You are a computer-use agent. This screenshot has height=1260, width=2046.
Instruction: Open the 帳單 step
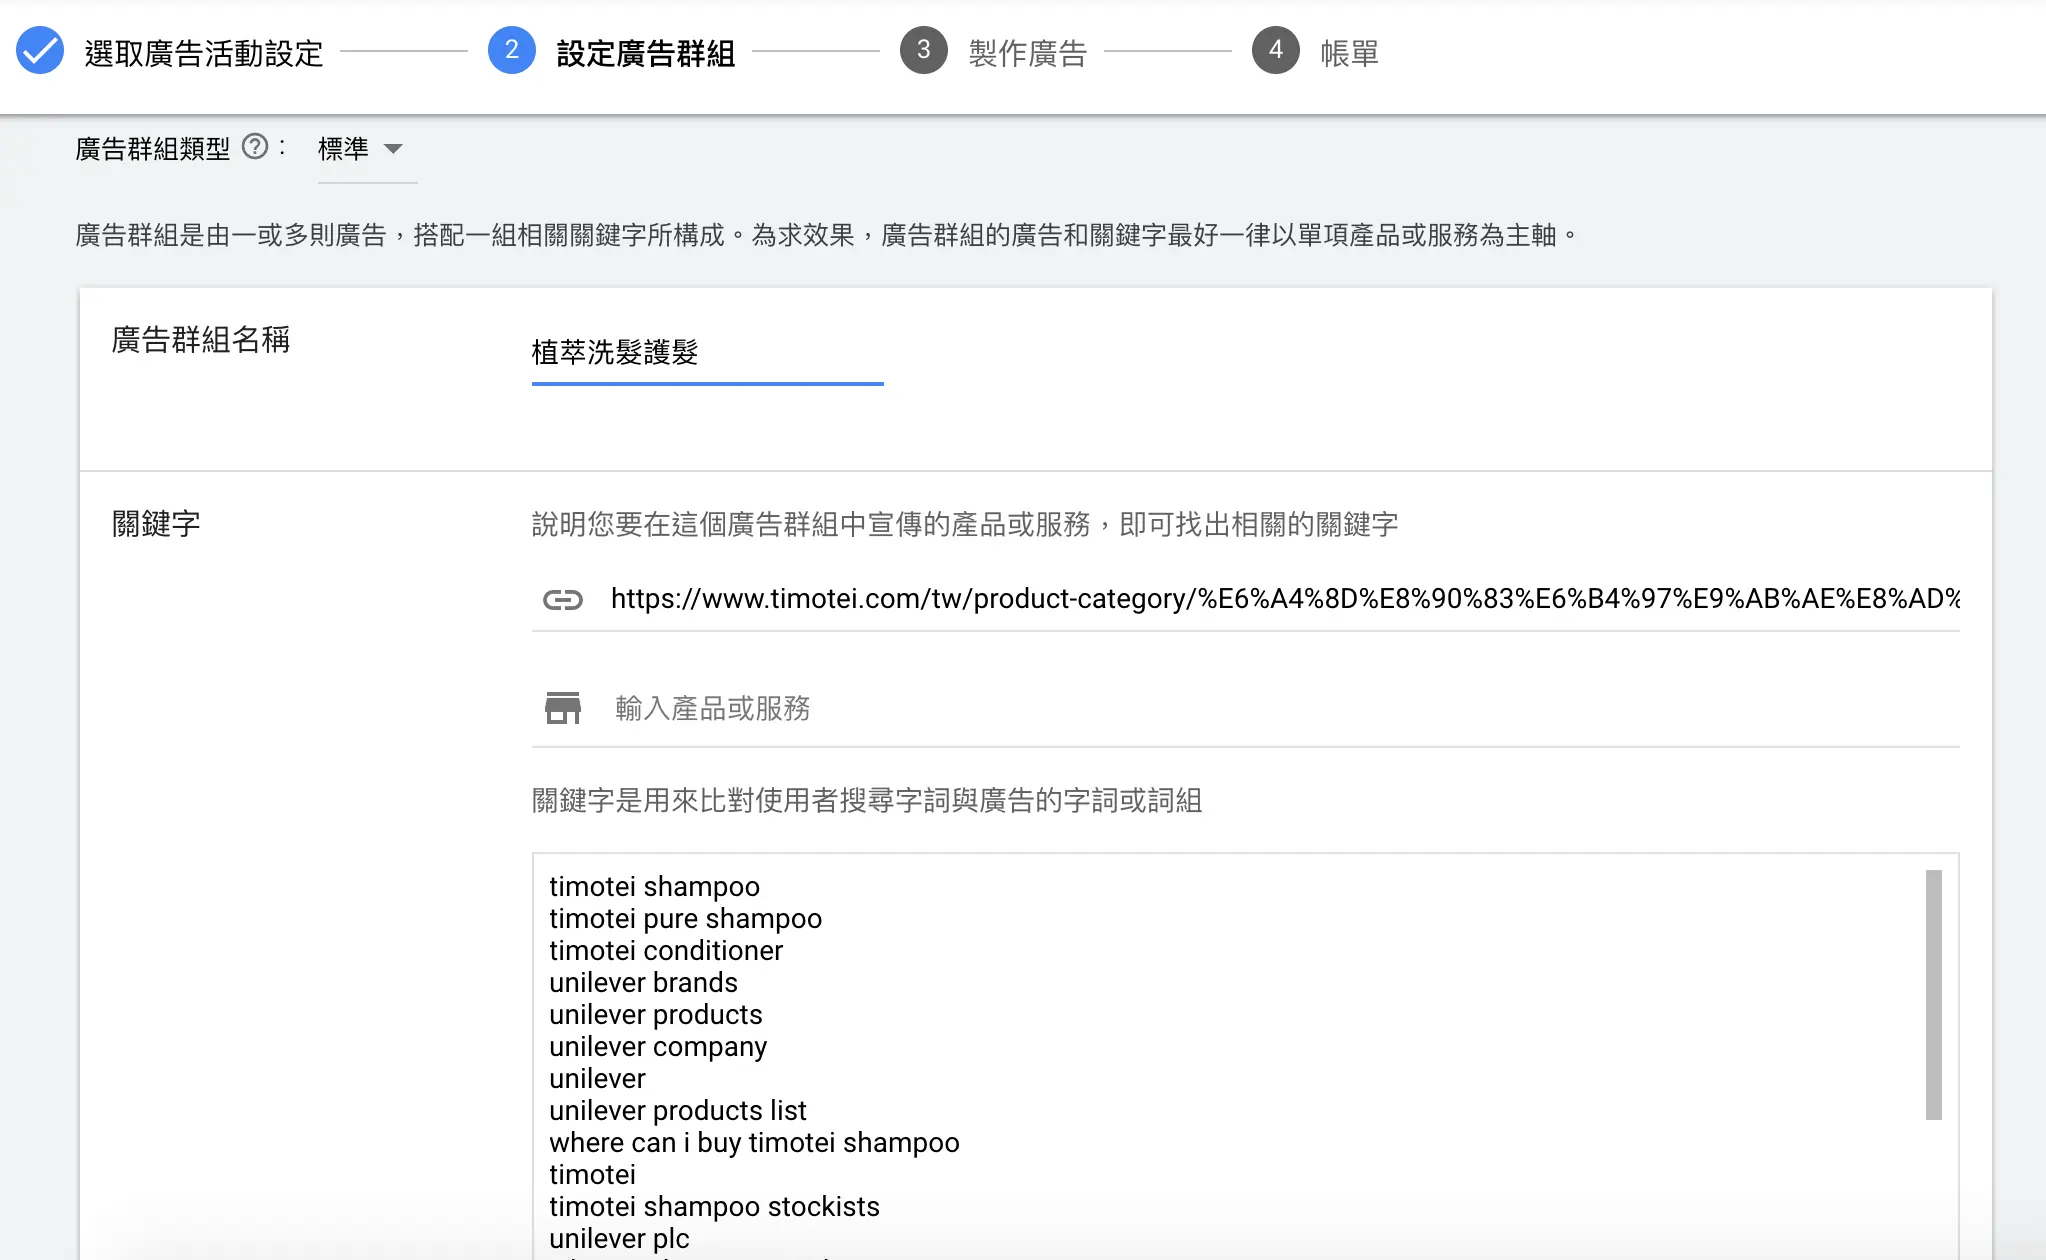[1350, 53]
